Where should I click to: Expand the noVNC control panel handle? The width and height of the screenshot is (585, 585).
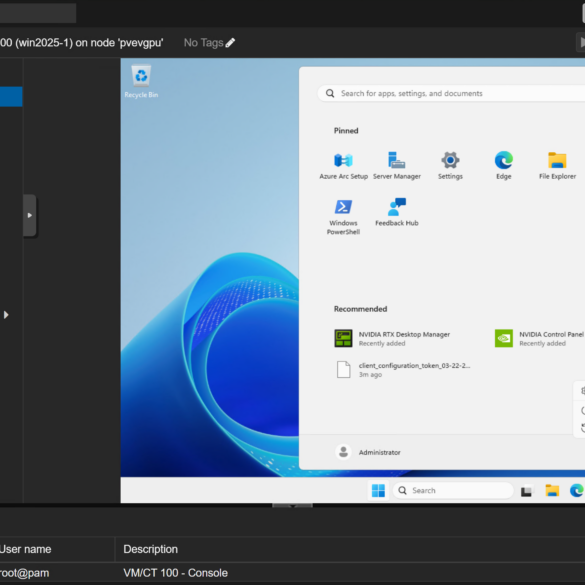coord(29,215)
